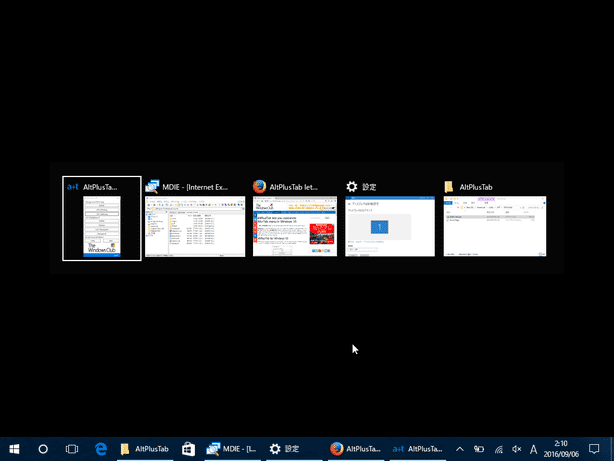Screen dimensions: 614x461
Task: Toggle the IME input mode A indicator
Action: [533, 449]
